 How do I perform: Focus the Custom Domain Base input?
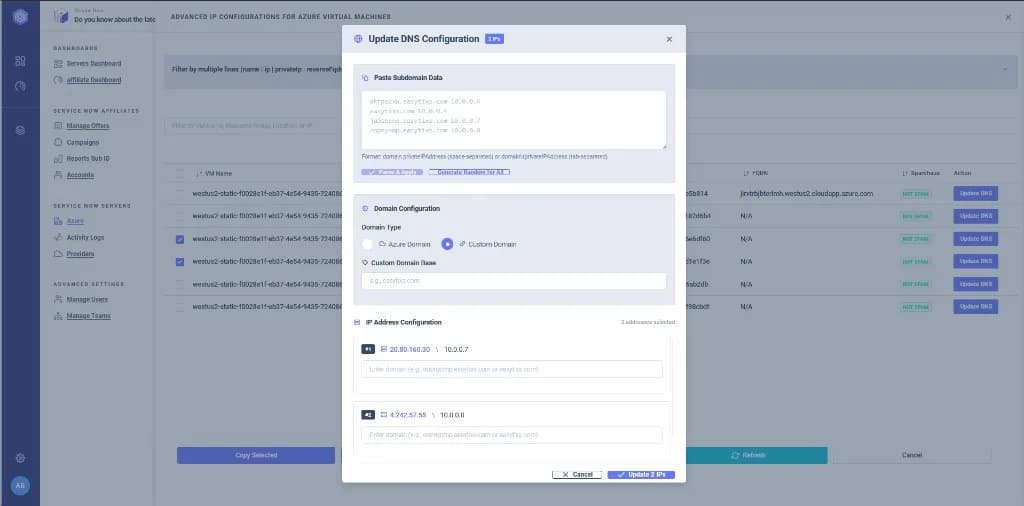(513, 281)
